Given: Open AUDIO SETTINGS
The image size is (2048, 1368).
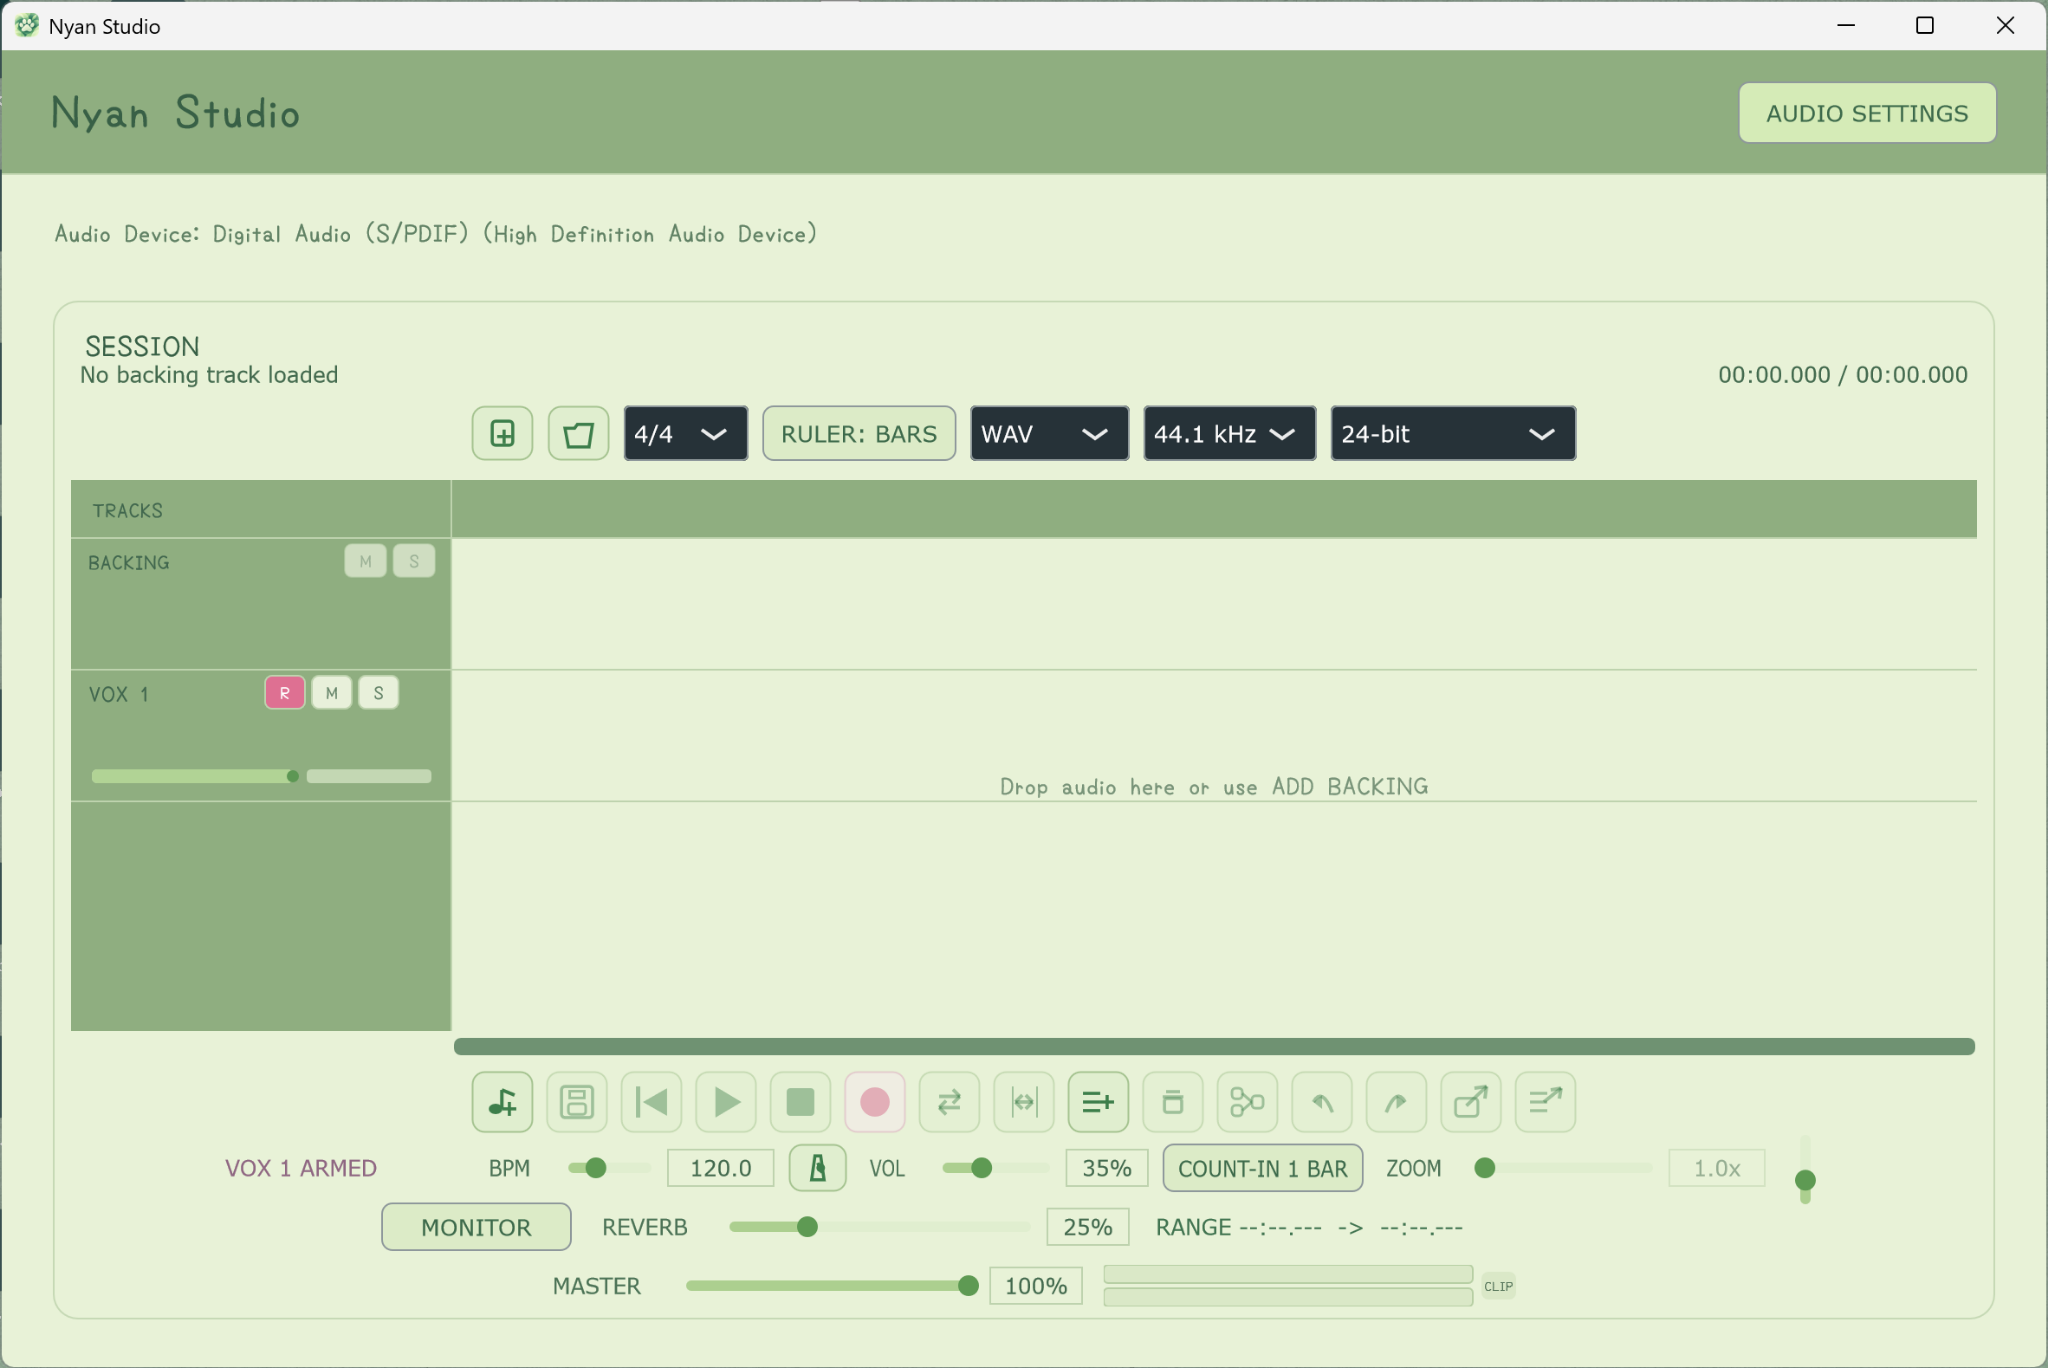Looking at the screenshot, I should pos(1867,113).
